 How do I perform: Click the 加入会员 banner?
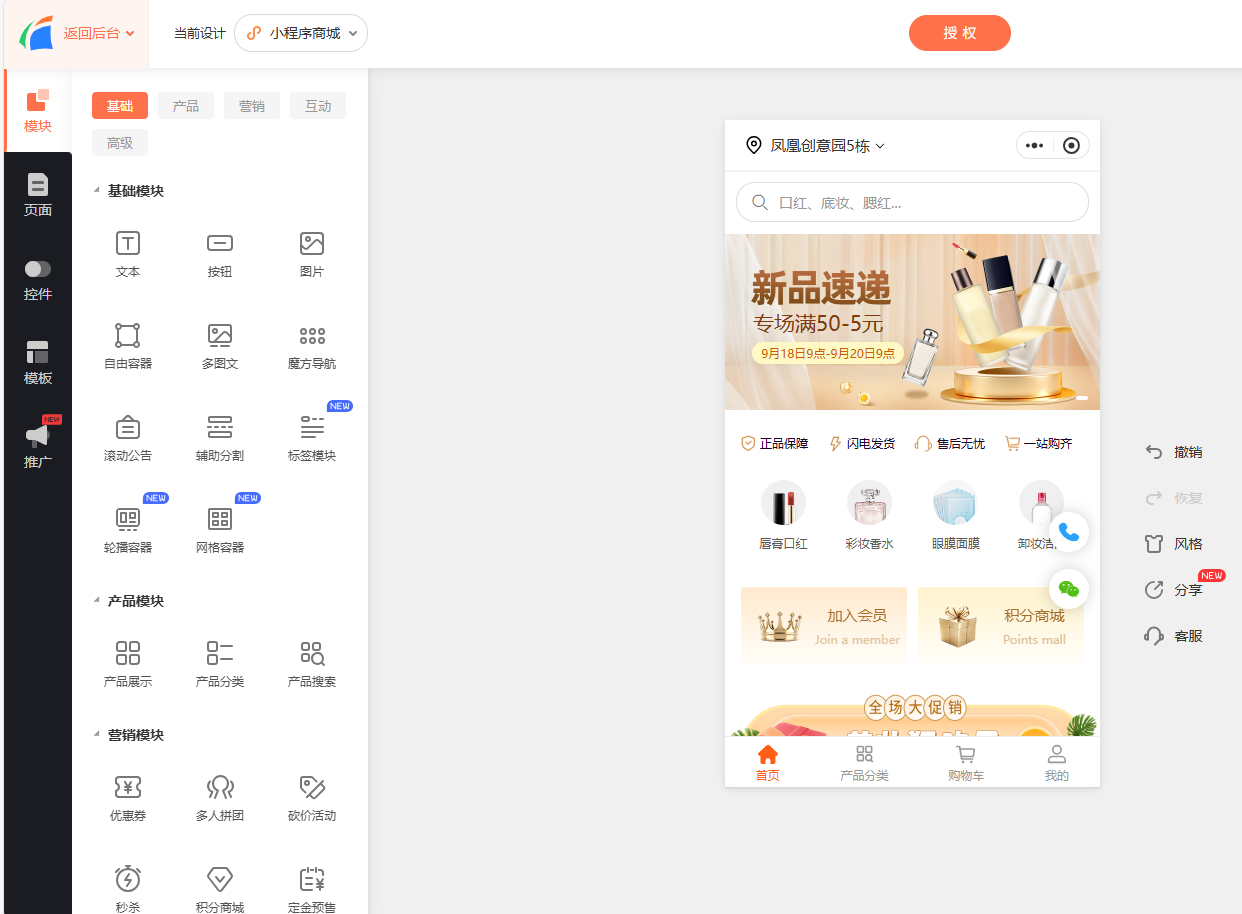[823, 625]
